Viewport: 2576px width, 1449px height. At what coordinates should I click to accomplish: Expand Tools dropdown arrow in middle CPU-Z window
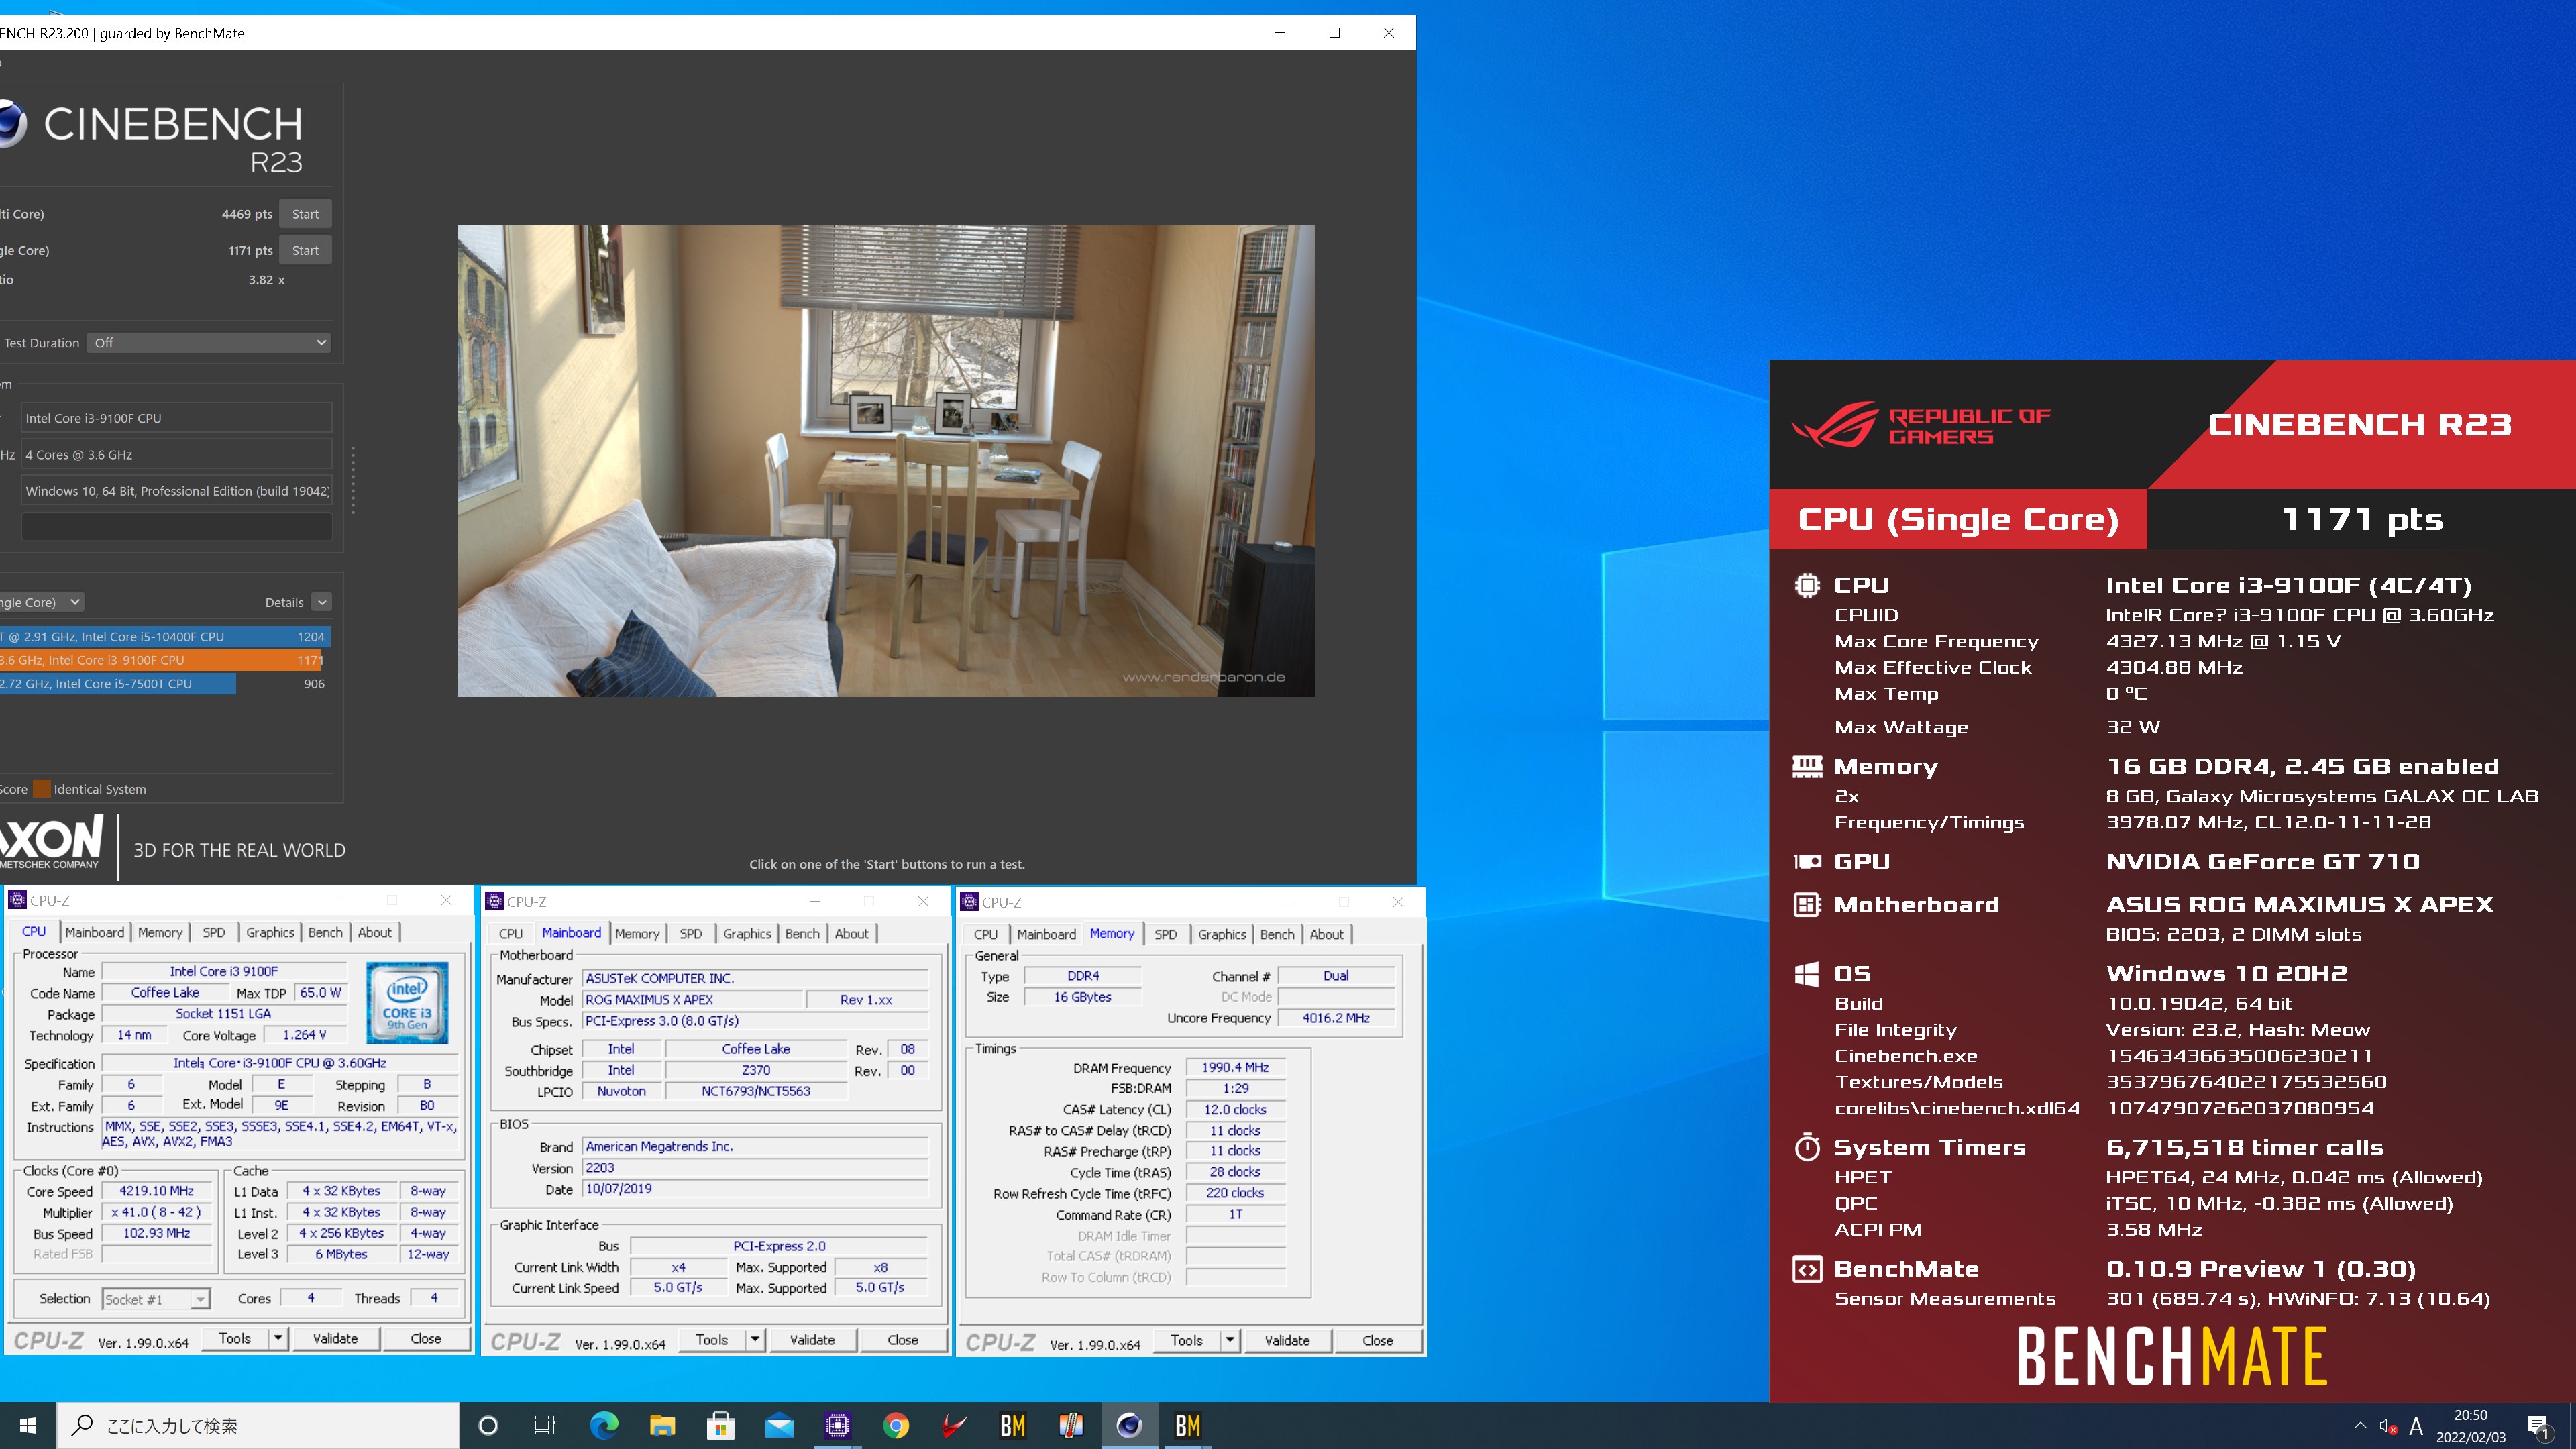click(x=756, y=1340)
